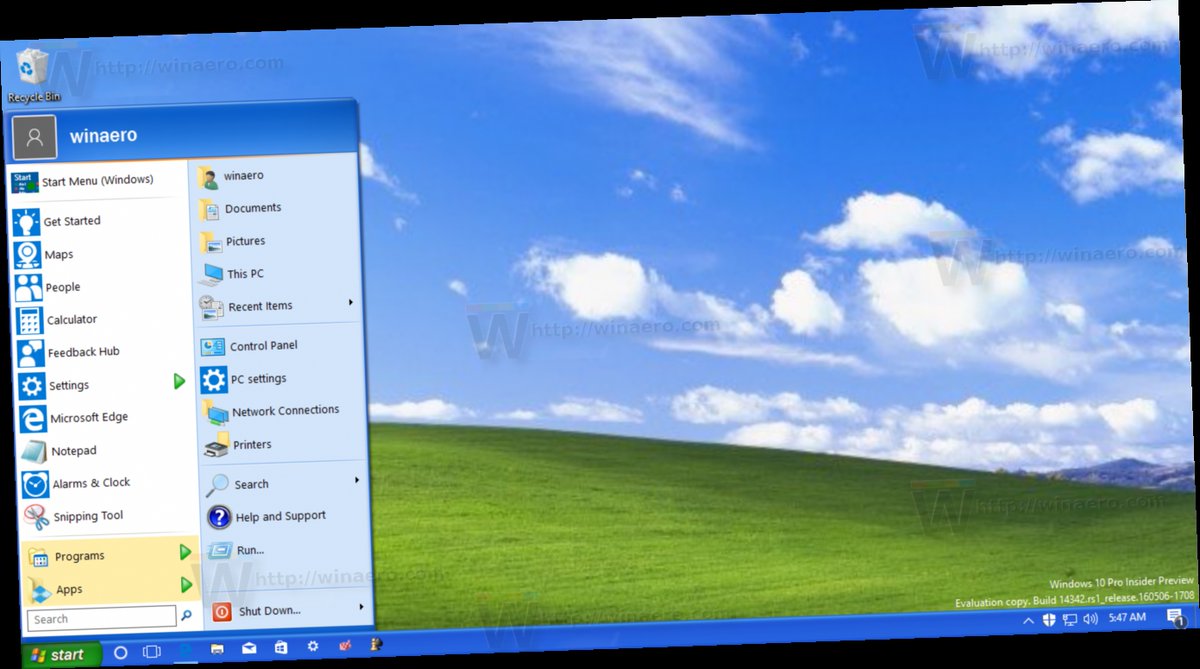Select Shut Down from the menu
Image resolution: width=1200 pixels, height=669 pixels.
270,611
